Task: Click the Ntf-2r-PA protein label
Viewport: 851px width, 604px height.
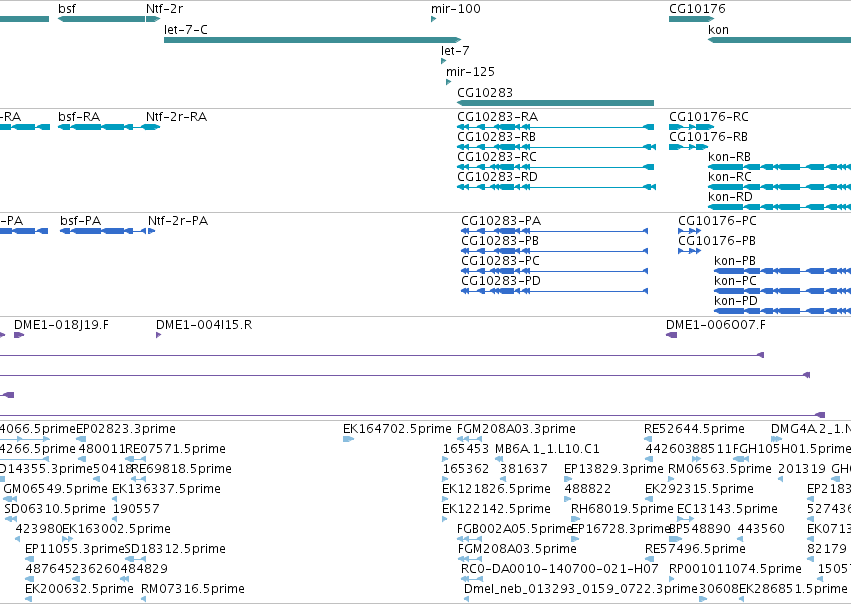Action: [178, 221]
